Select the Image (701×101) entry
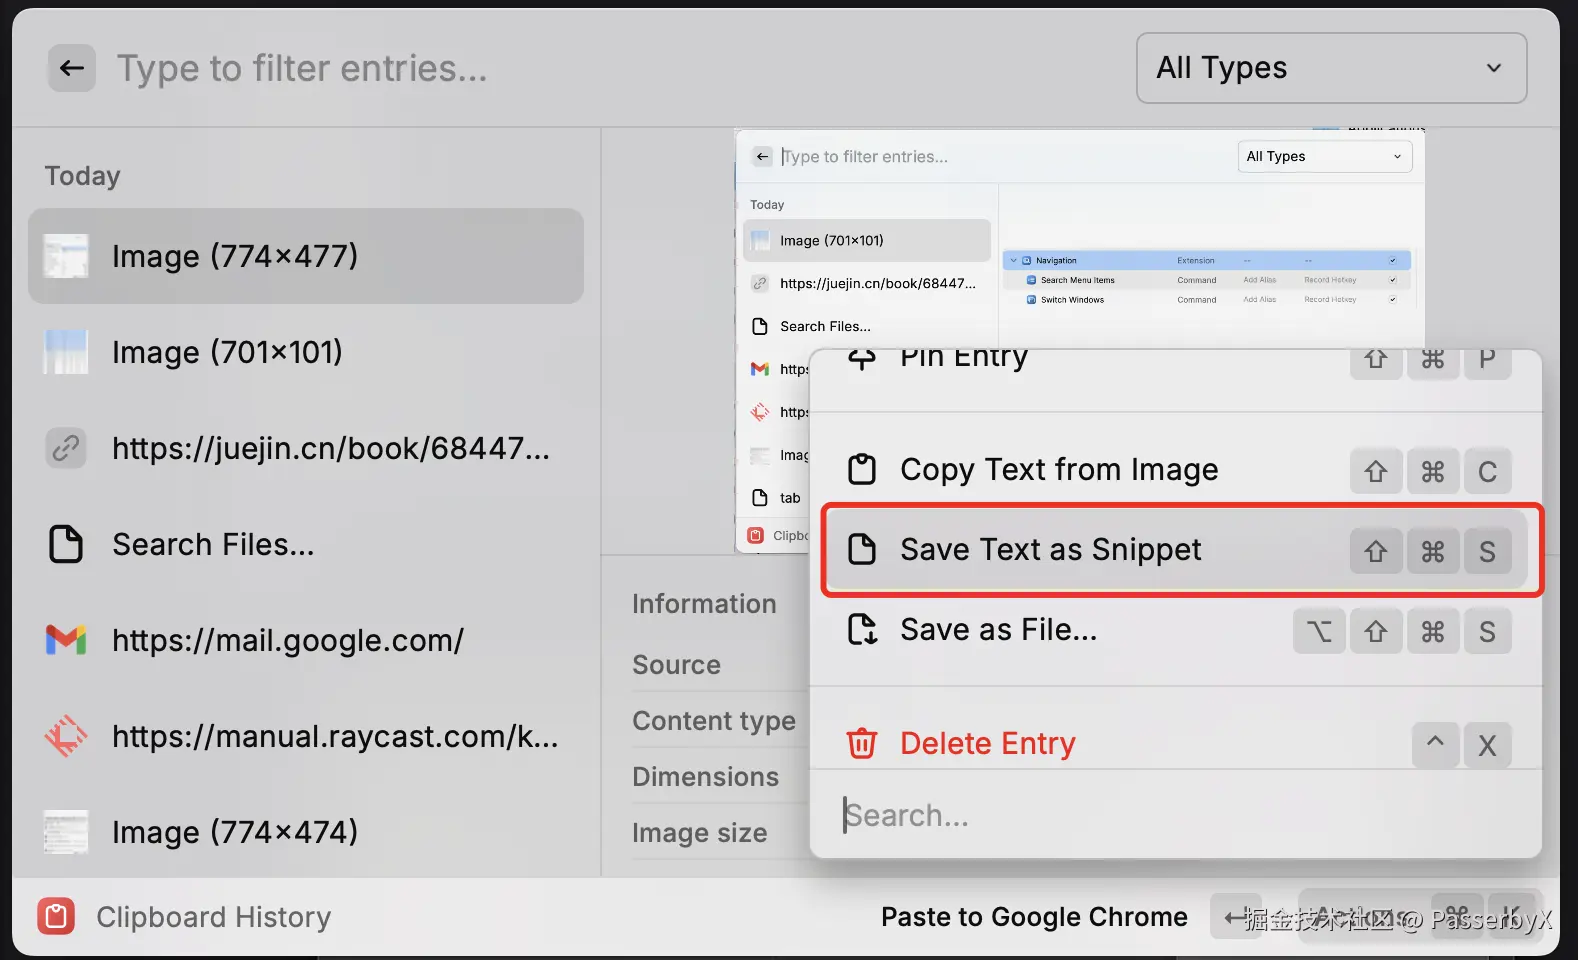 pyautogui.click(x=306, y=352)
